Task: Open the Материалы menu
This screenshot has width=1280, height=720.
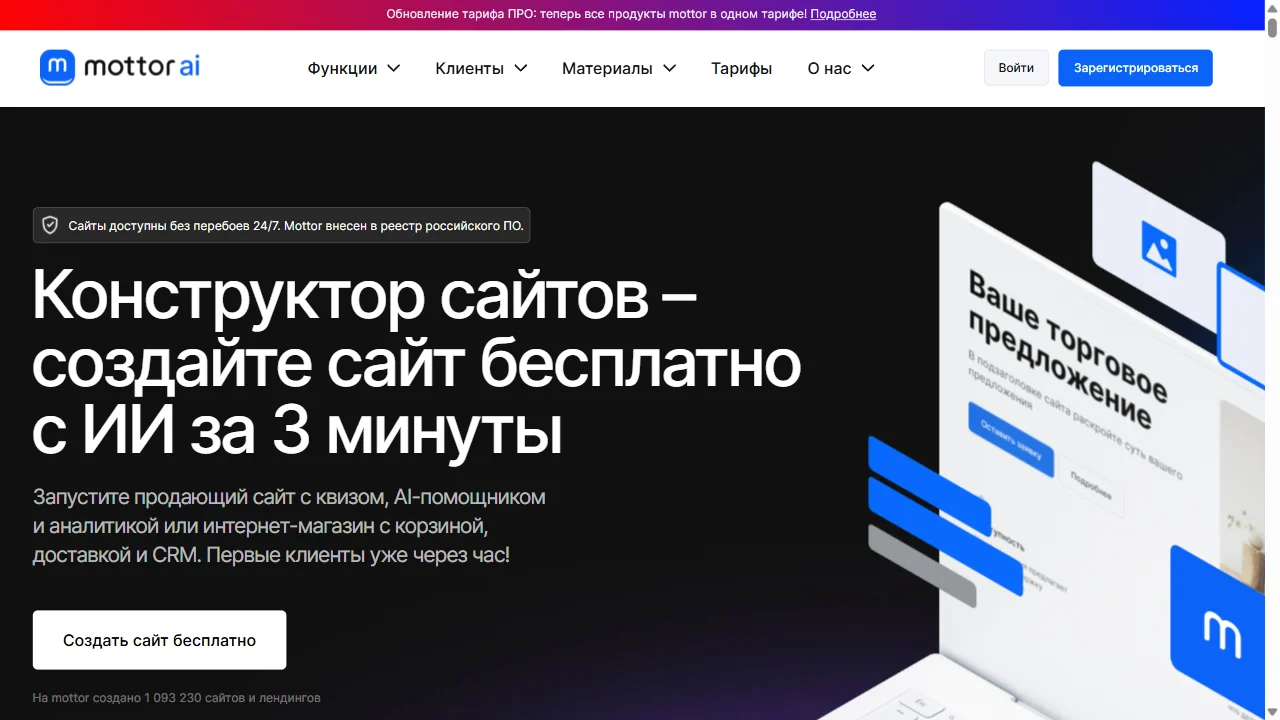Action: [x=619, y=68]
